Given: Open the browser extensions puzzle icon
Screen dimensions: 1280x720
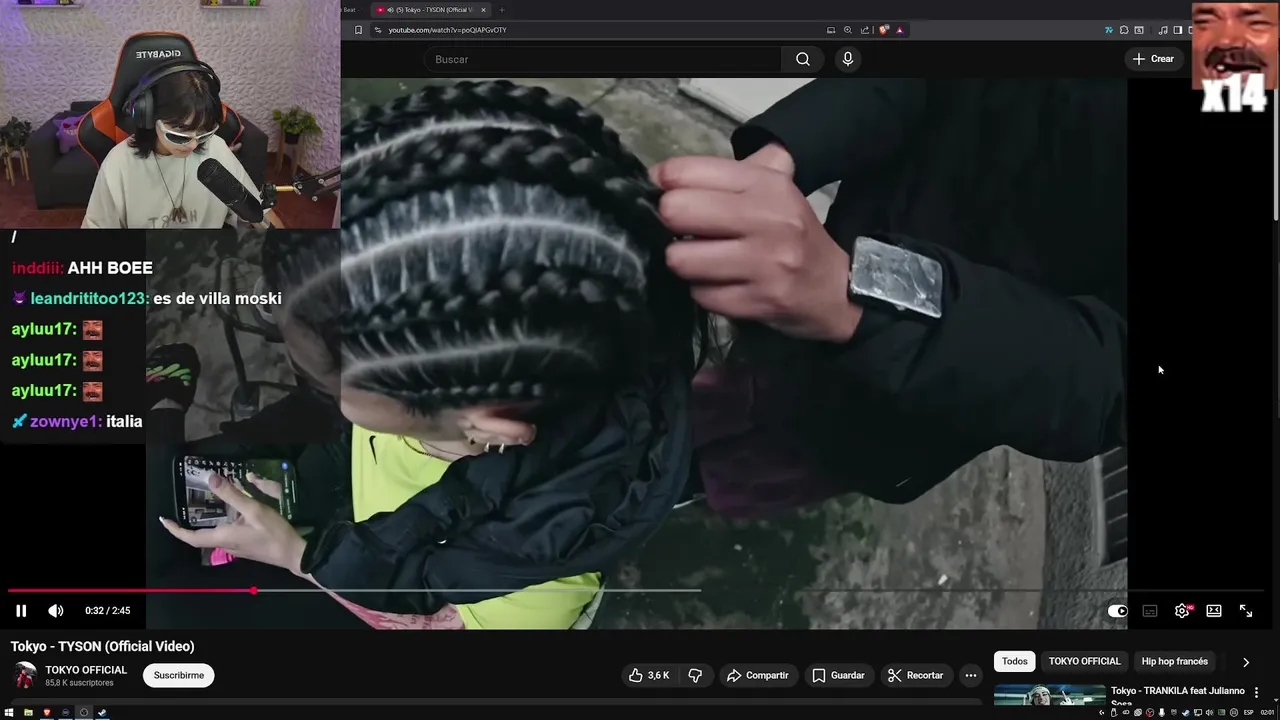Looking at the screenshot, I should pyautogui.click(x=1124, y=30).
